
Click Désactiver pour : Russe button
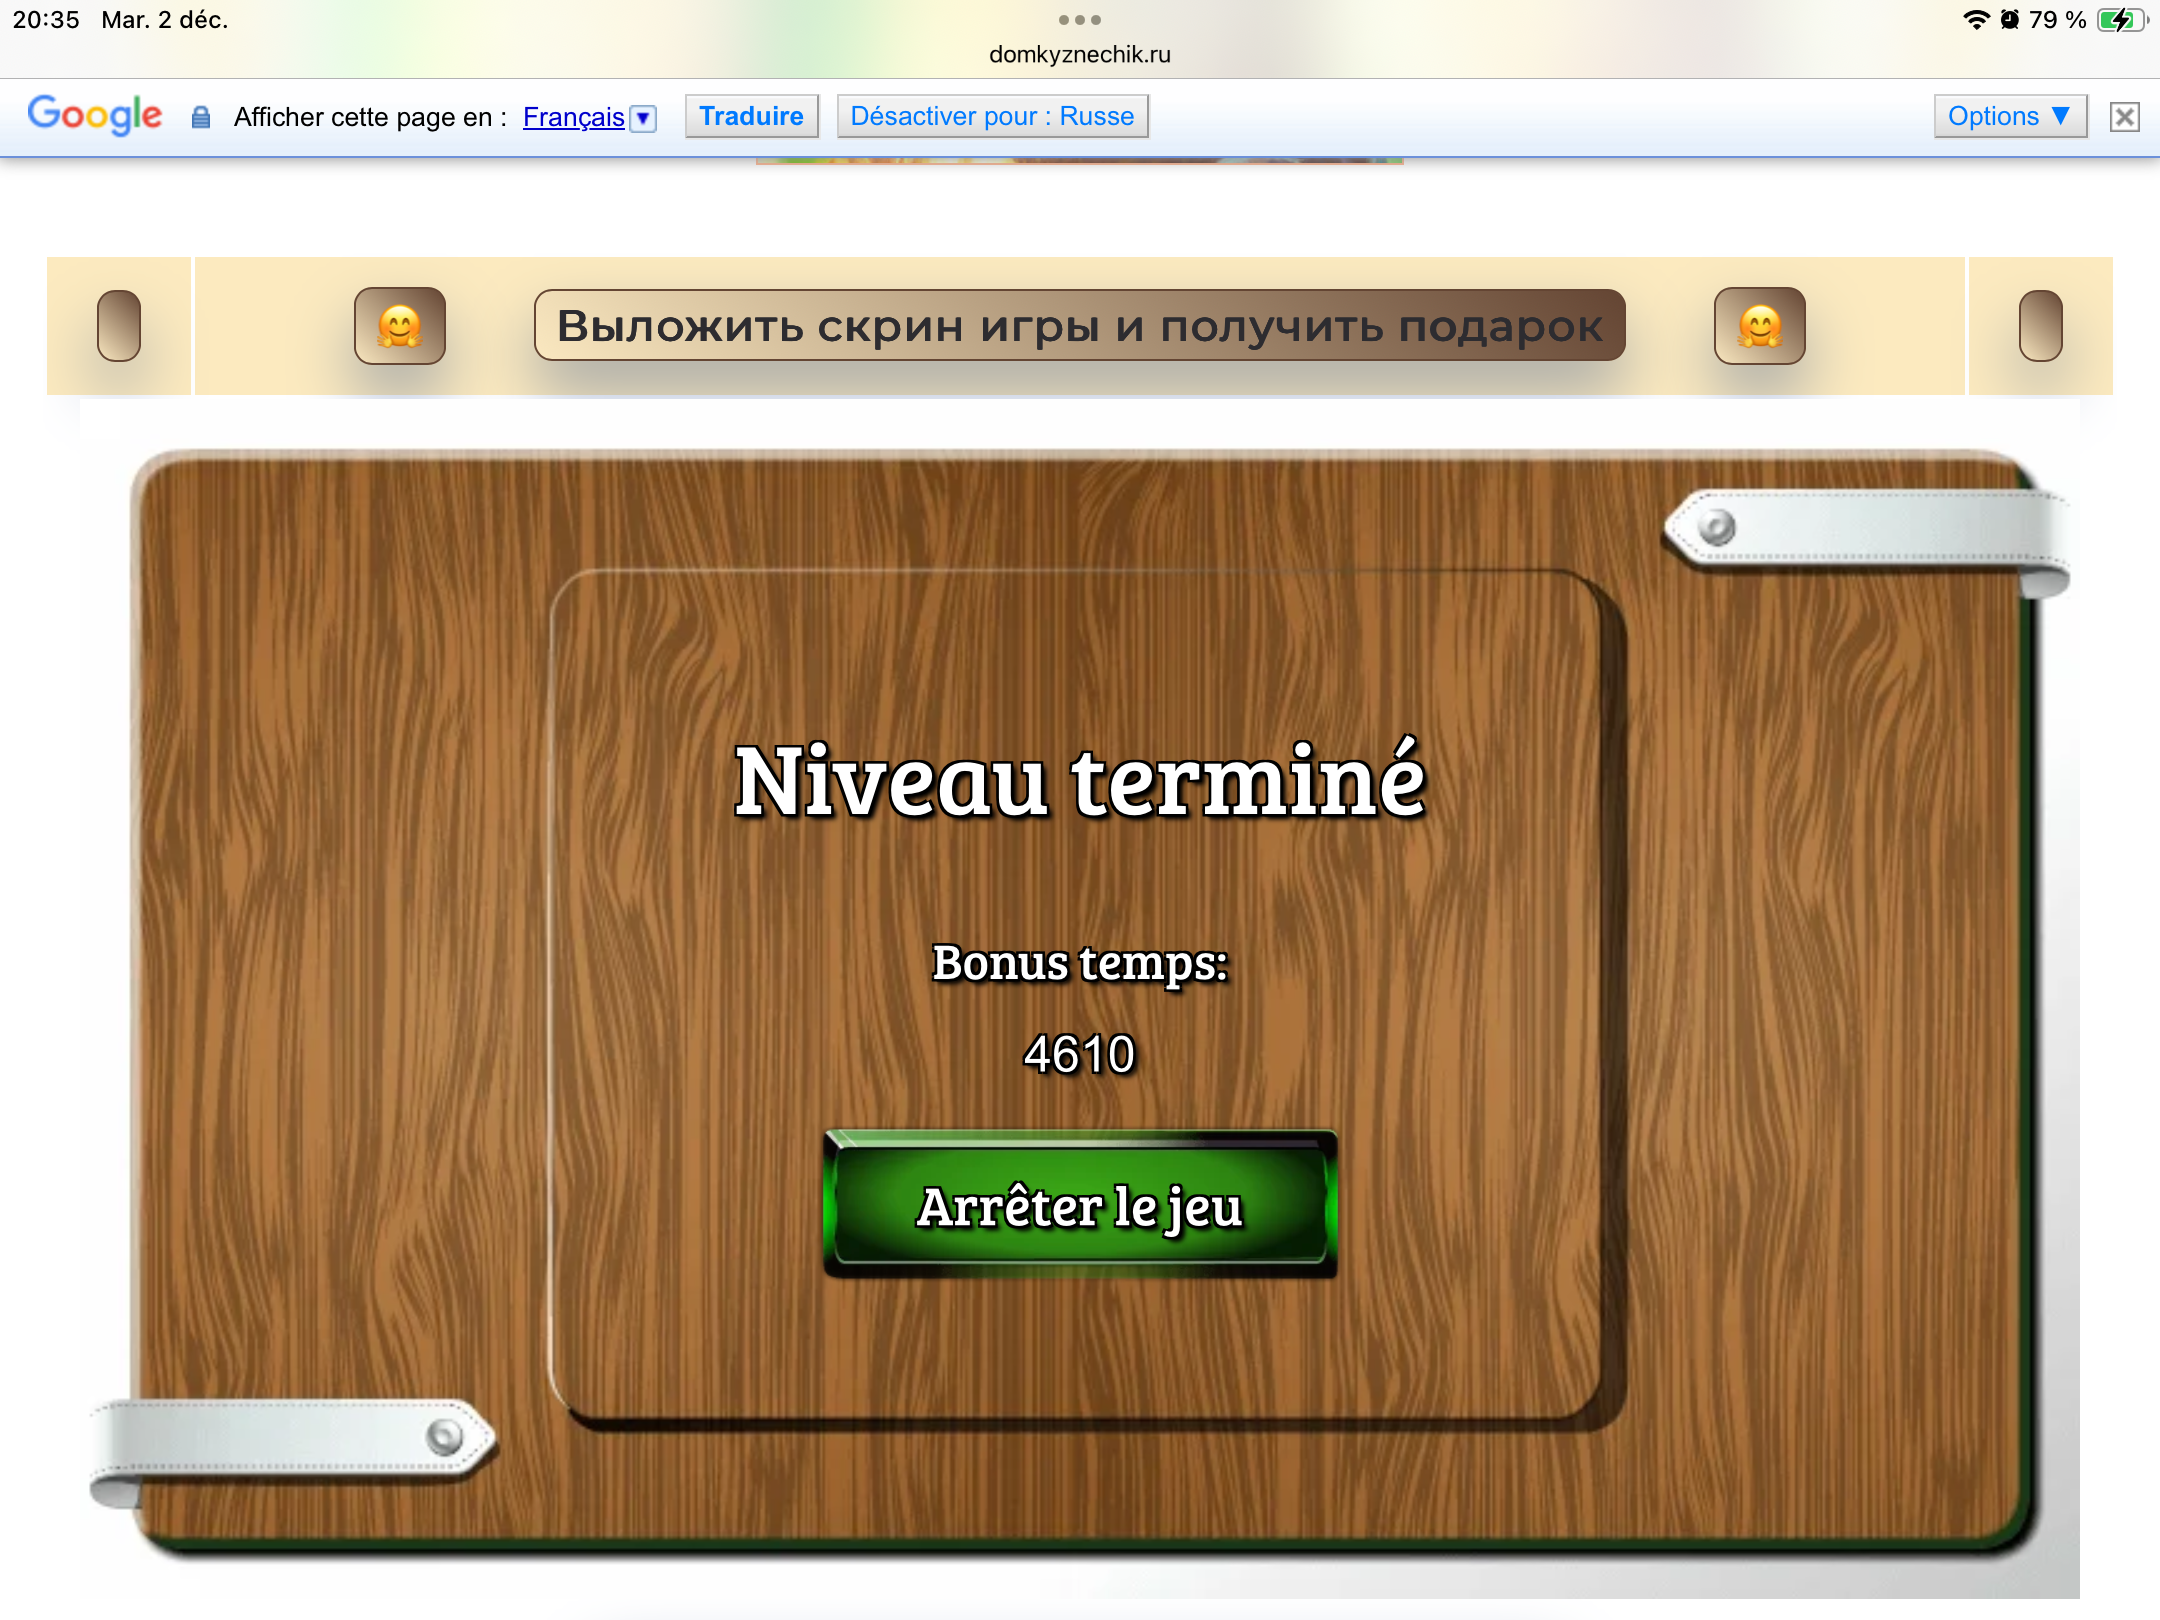(x=992, y=117)
